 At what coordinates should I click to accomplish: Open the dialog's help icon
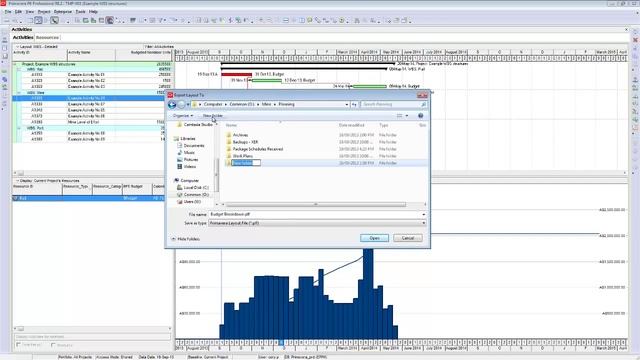(x=420, y=116)
